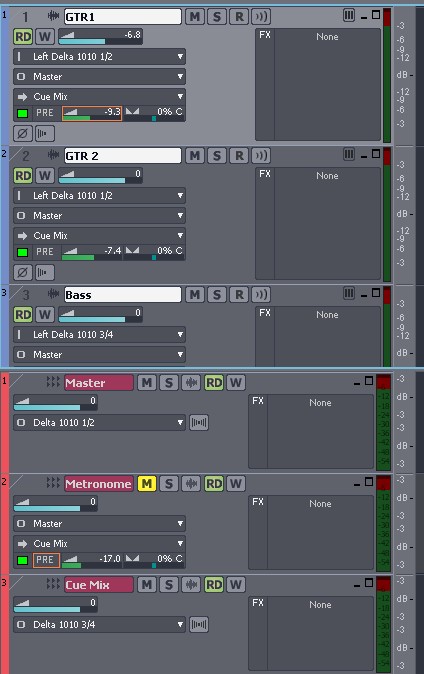The height and width of the screenshot is (674, 424).
Task: Toggle Write automation on GTR1 track
Action: [45, 37]
